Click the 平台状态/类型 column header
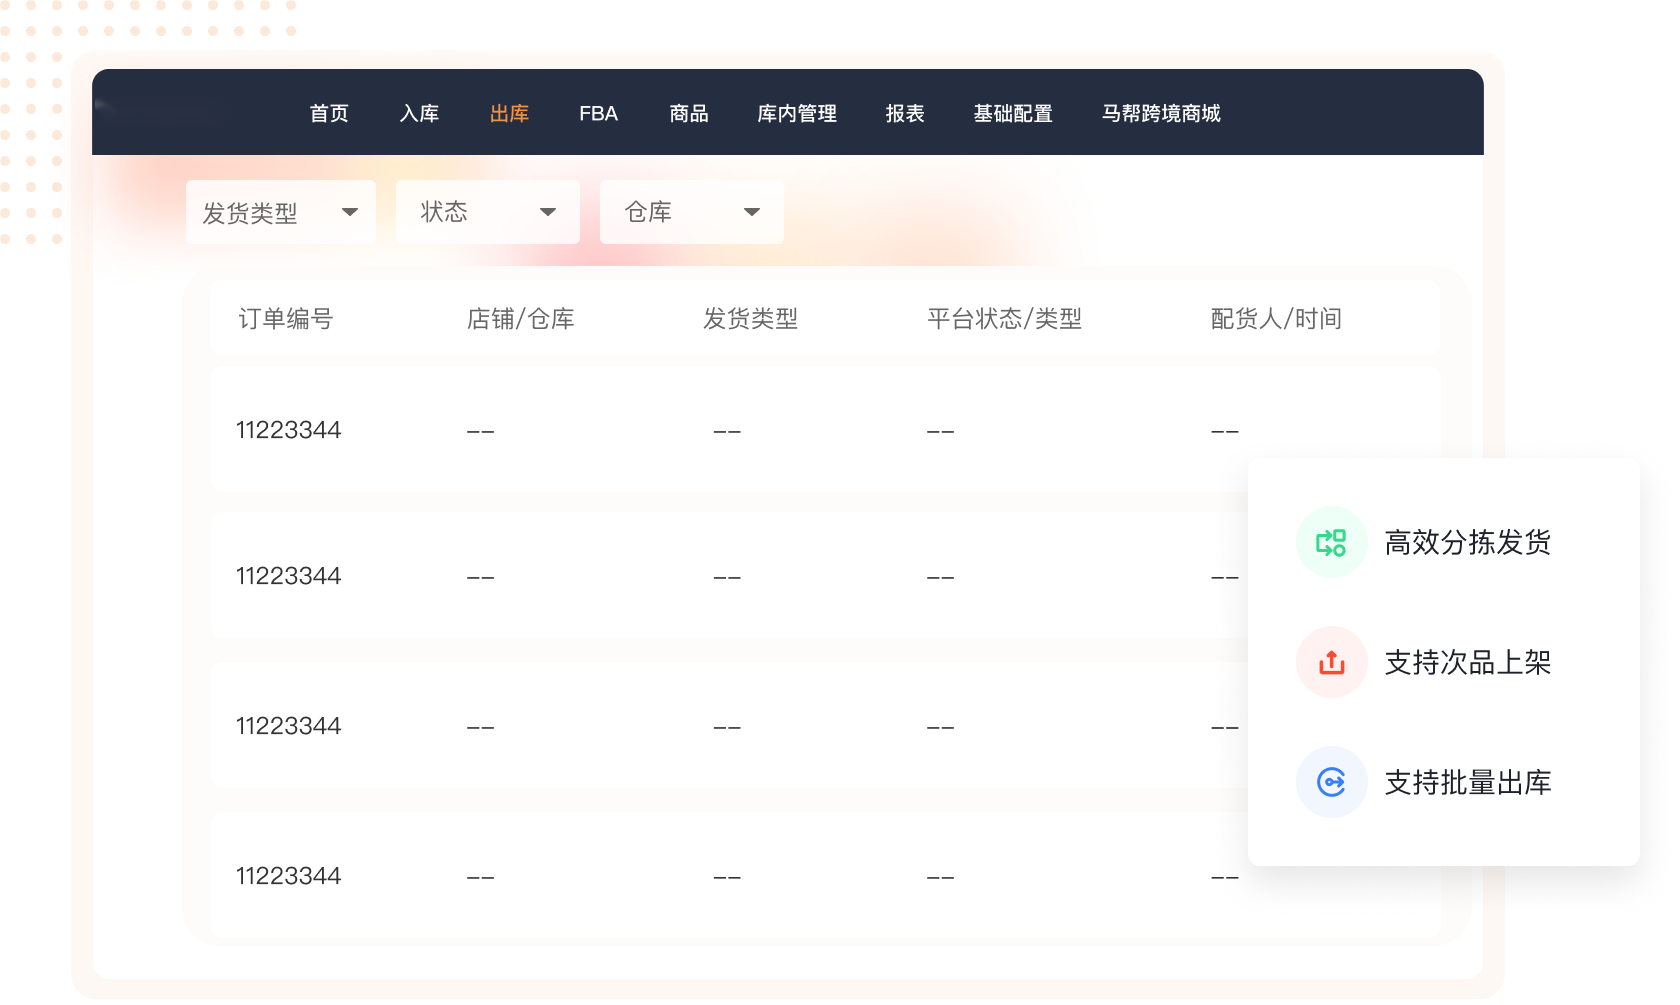Screen dimensions: 1680x1005 [1004, 319]
